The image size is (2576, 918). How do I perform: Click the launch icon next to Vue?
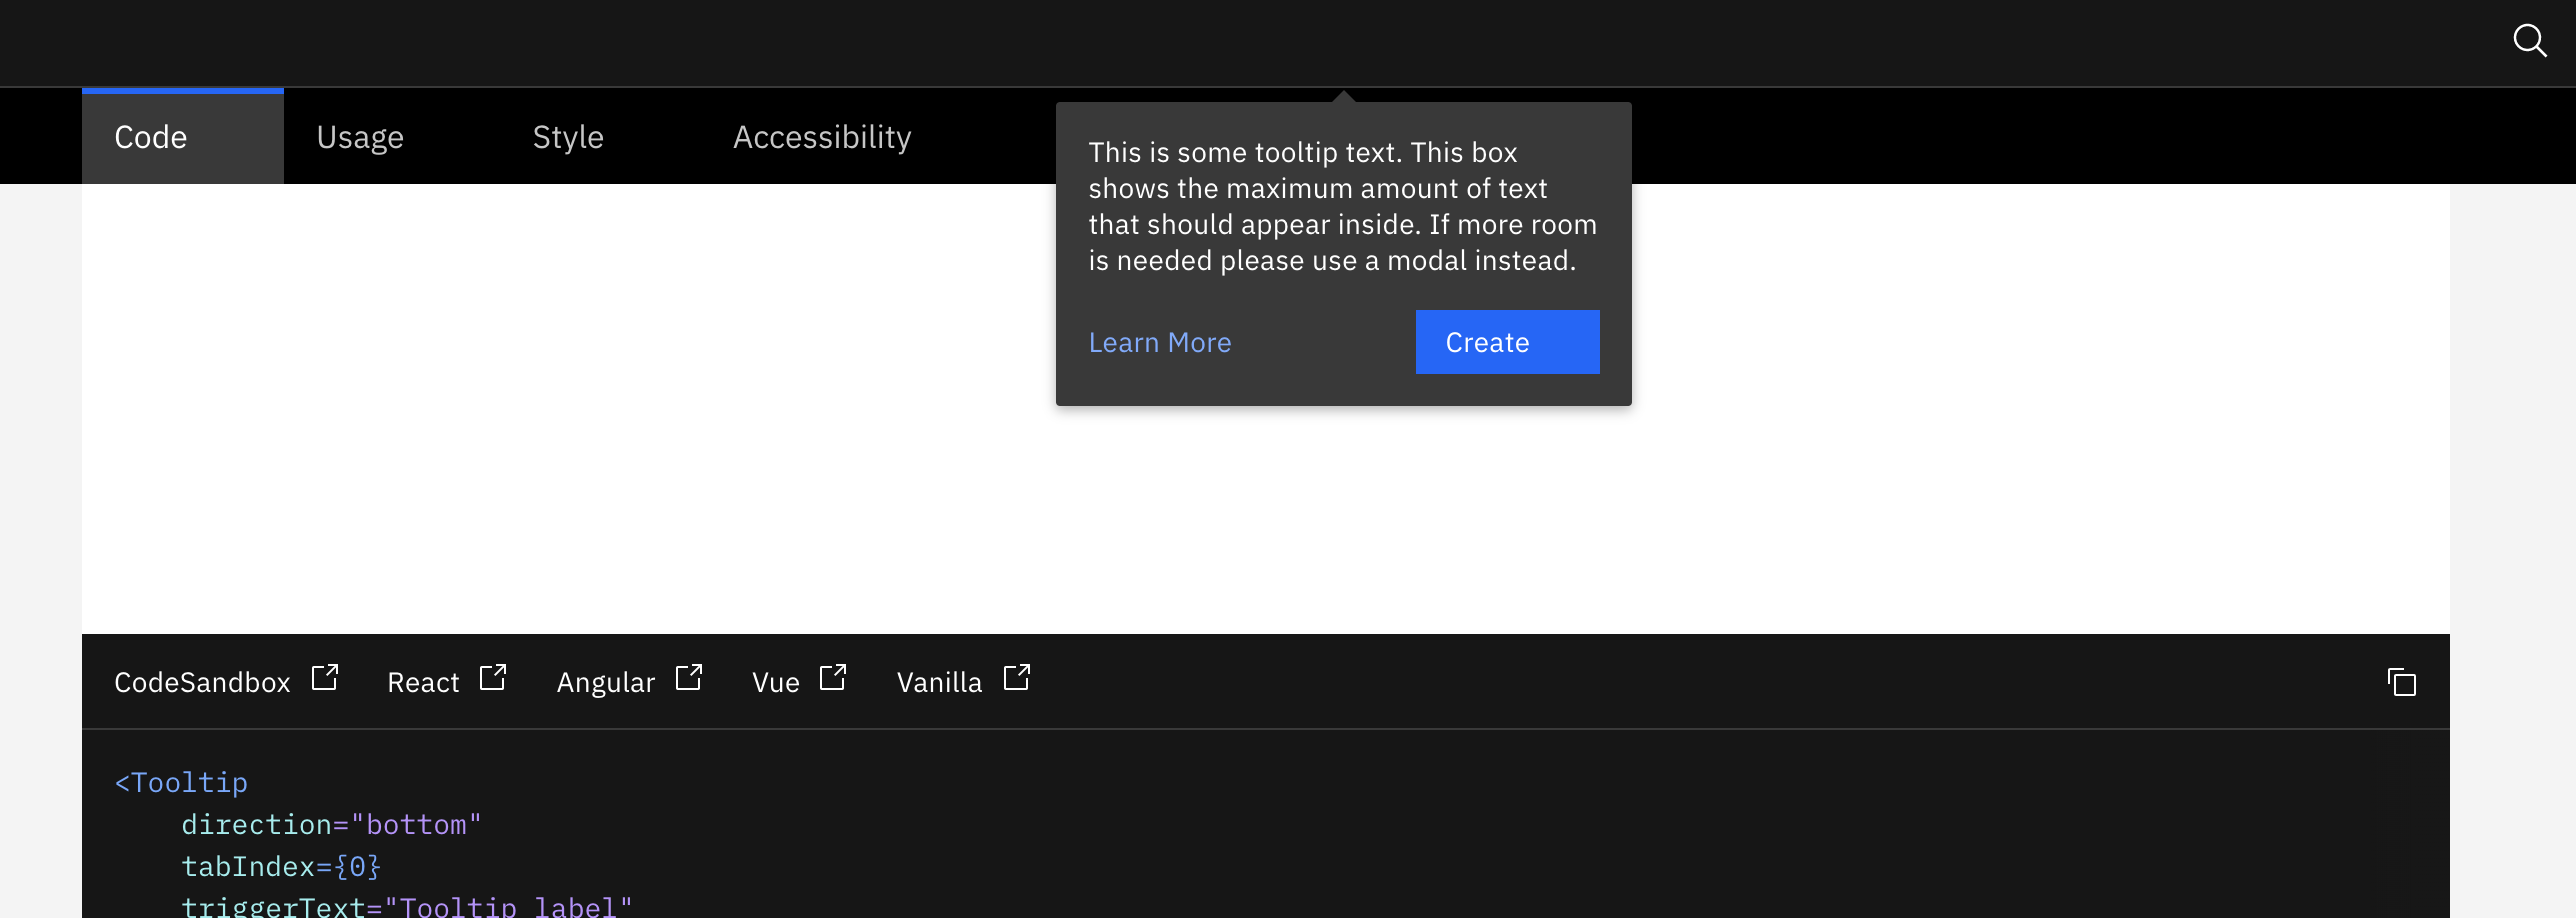(x=833, y=677)
